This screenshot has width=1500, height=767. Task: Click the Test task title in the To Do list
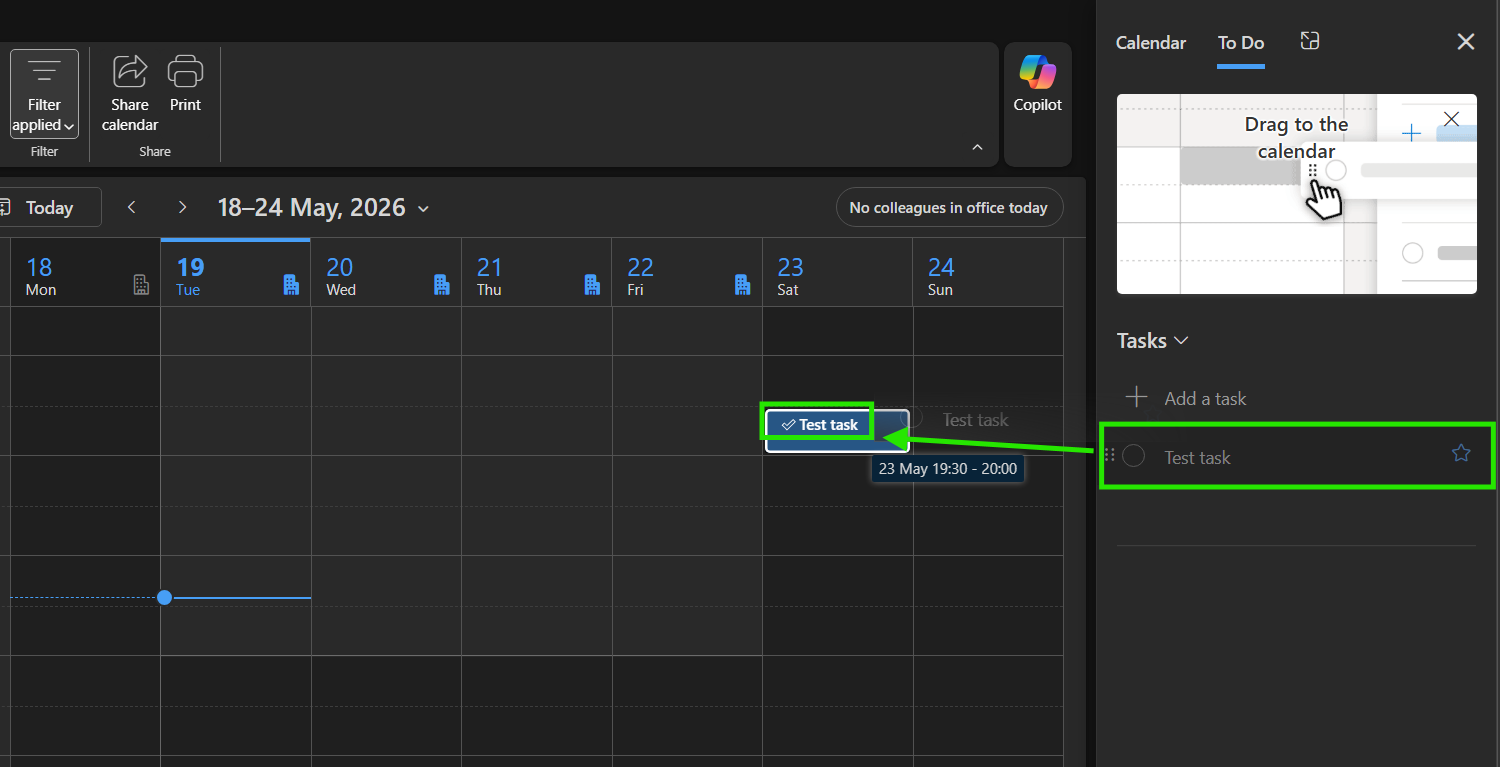[x=1197, y=457]
